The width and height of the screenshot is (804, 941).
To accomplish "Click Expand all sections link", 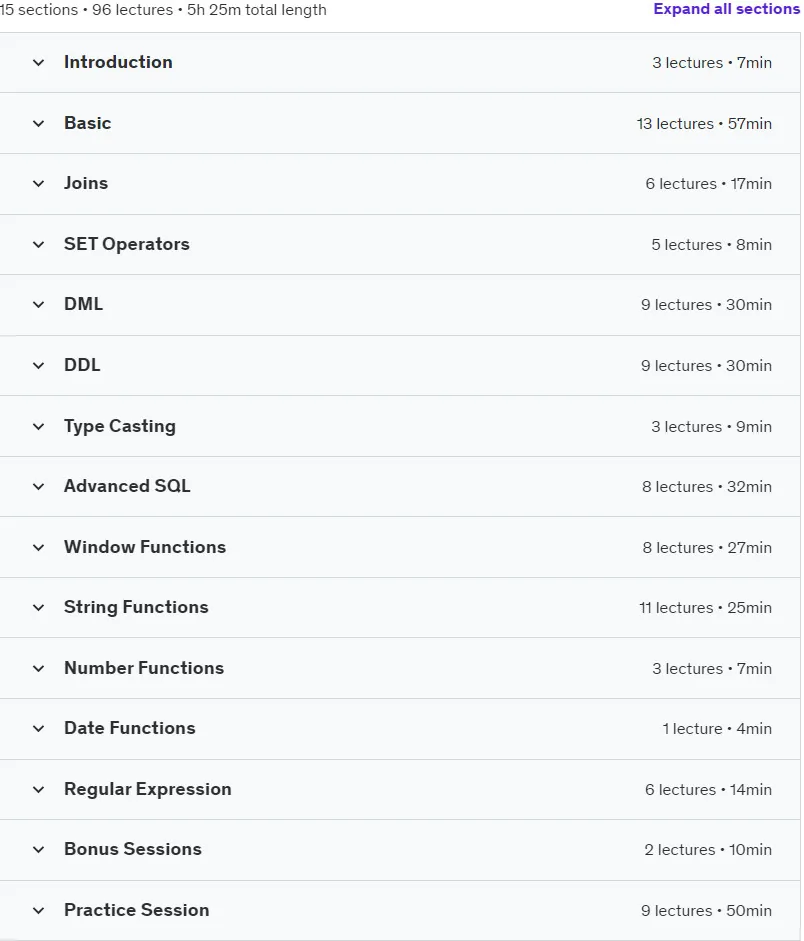I will point(726,9).
